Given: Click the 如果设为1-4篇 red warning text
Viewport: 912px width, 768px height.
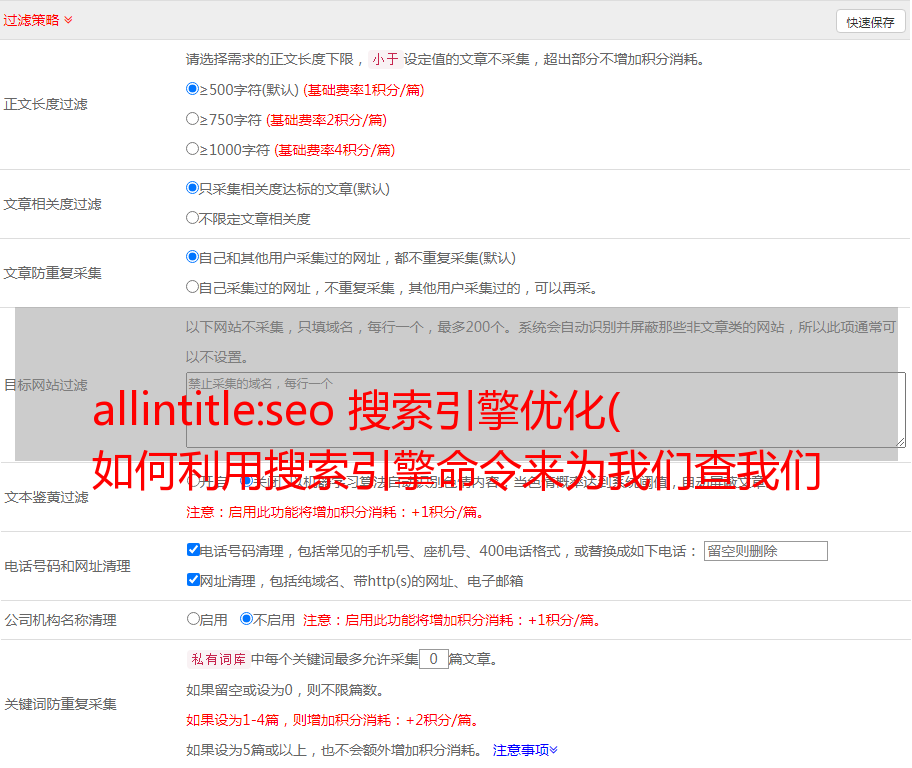Looking at the screenshot, I should coord(334,720).
